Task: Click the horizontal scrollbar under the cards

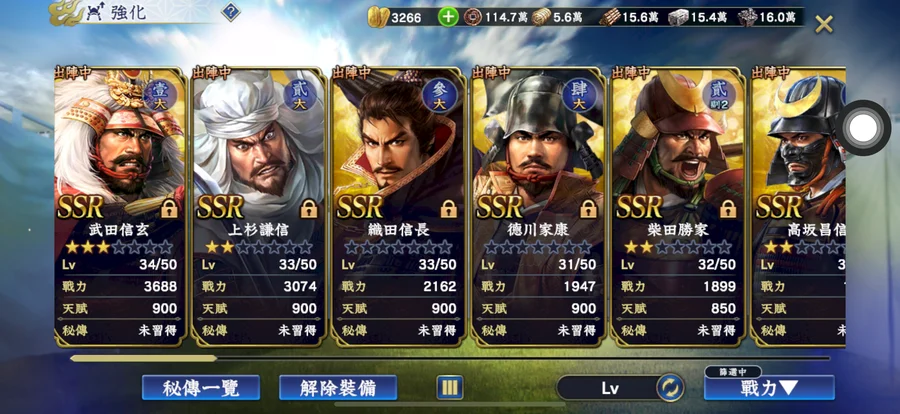Action: point(451,358)
